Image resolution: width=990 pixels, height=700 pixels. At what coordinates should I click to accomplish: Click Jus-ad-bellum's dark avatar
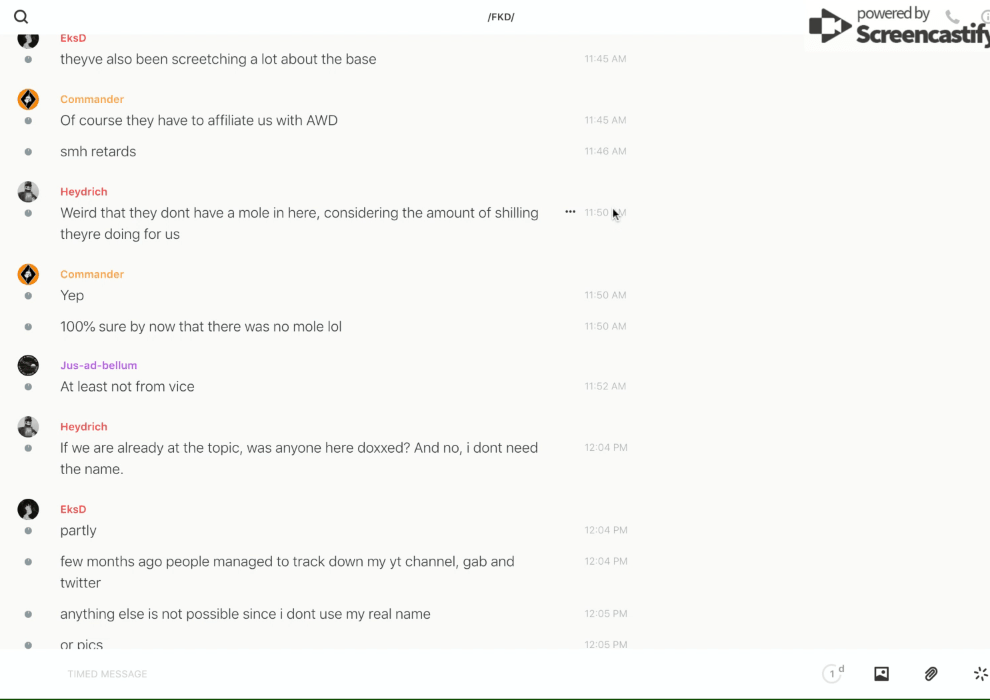coord(28,365)
